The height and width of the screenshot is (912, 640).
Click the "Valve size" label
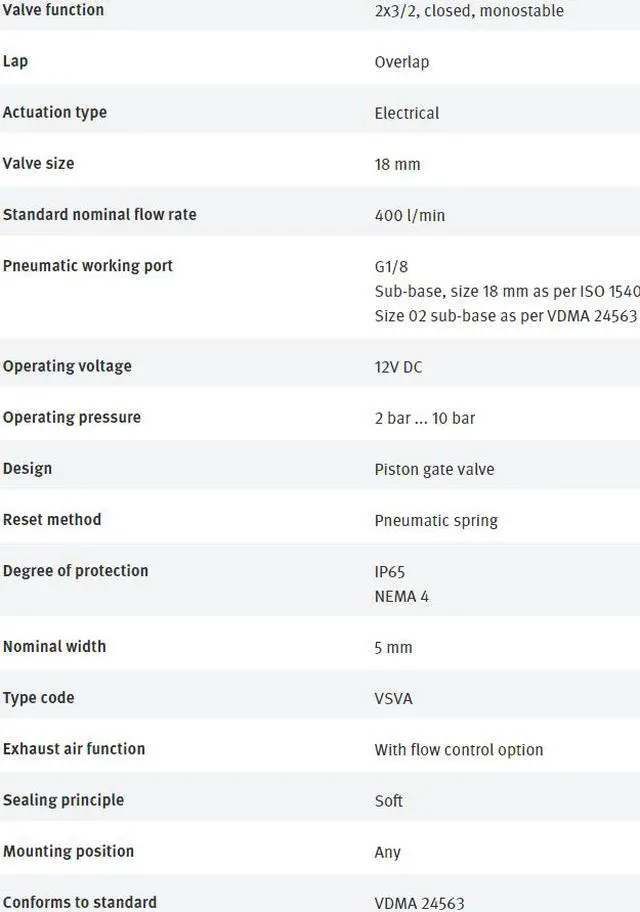[39, 163]
